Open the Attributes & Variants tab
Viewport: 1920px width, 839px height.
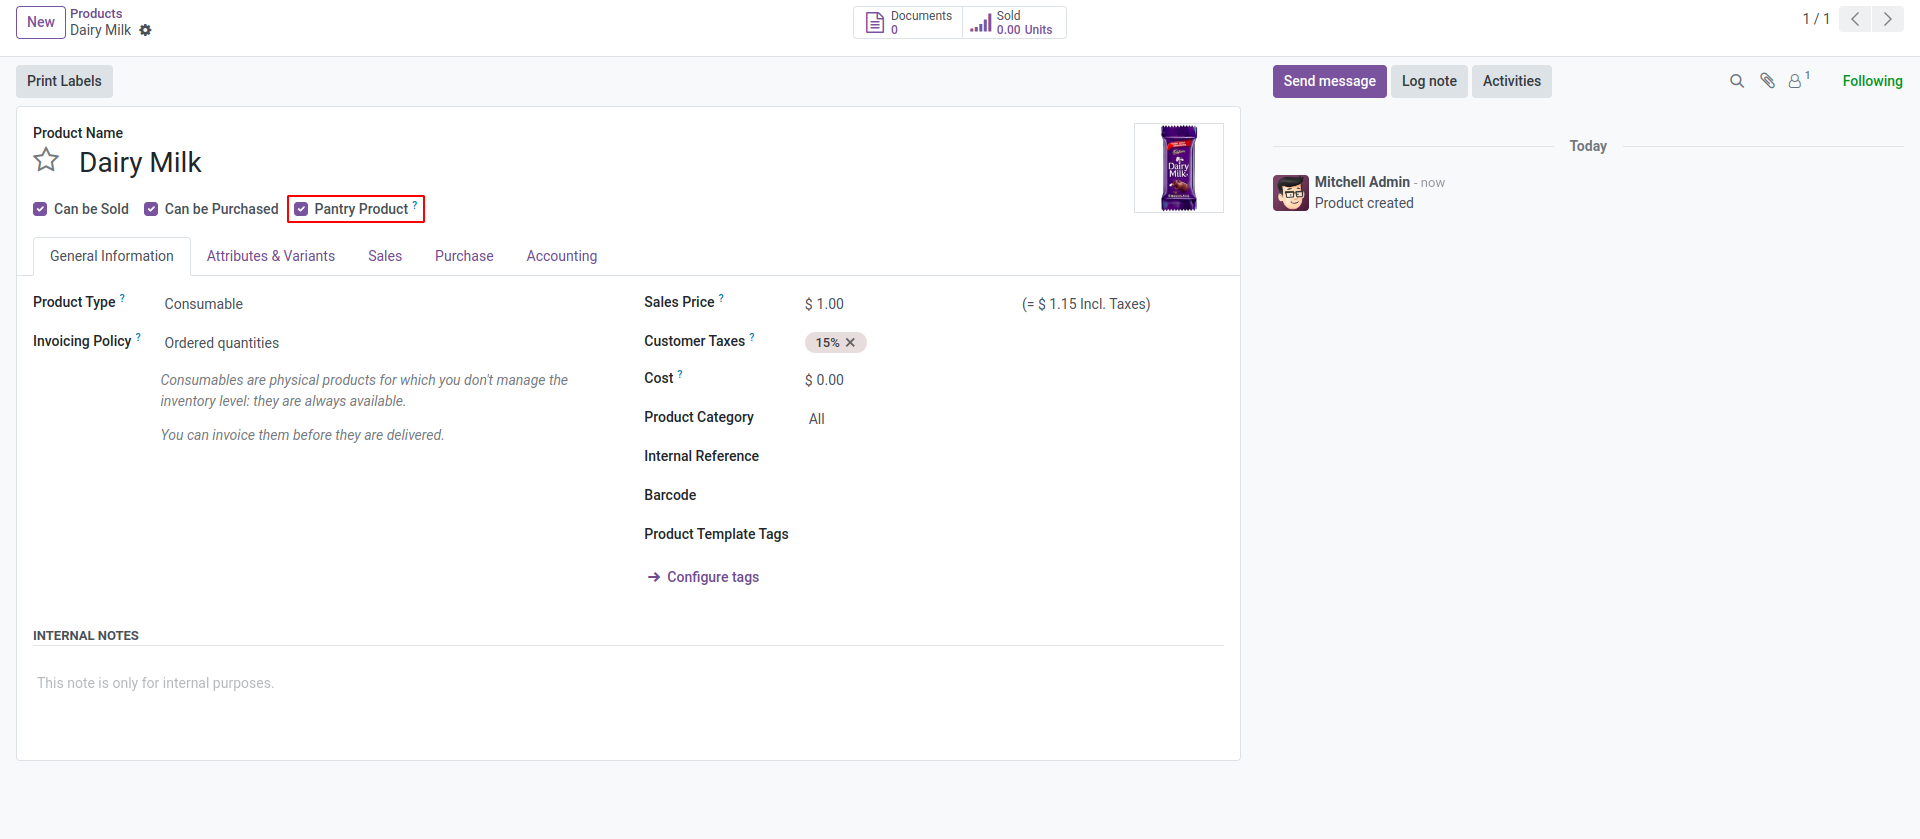(271, 256)
